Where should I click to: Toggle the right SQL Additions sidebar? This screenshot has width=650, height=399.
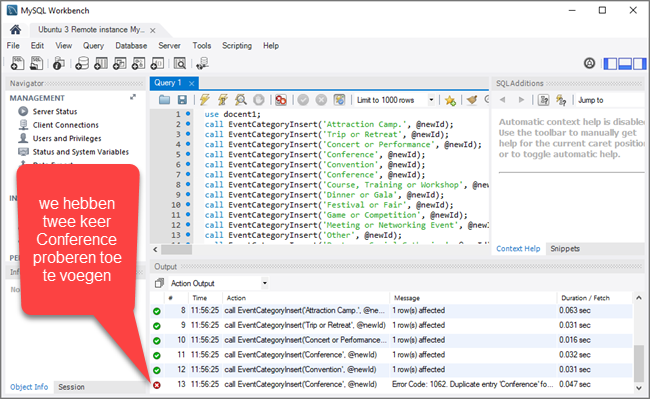[639, 63]
